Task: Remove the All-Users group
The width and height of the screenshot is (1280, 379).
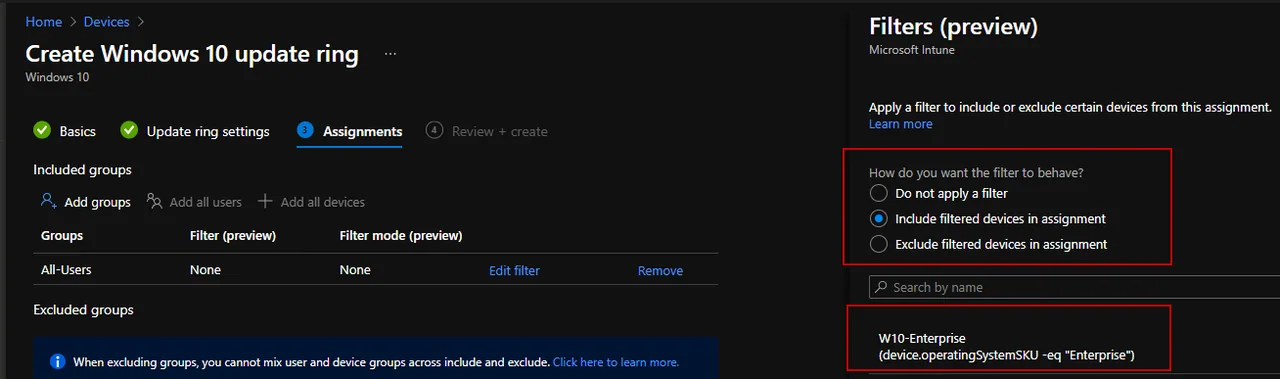Action: [x=660, y=270]
